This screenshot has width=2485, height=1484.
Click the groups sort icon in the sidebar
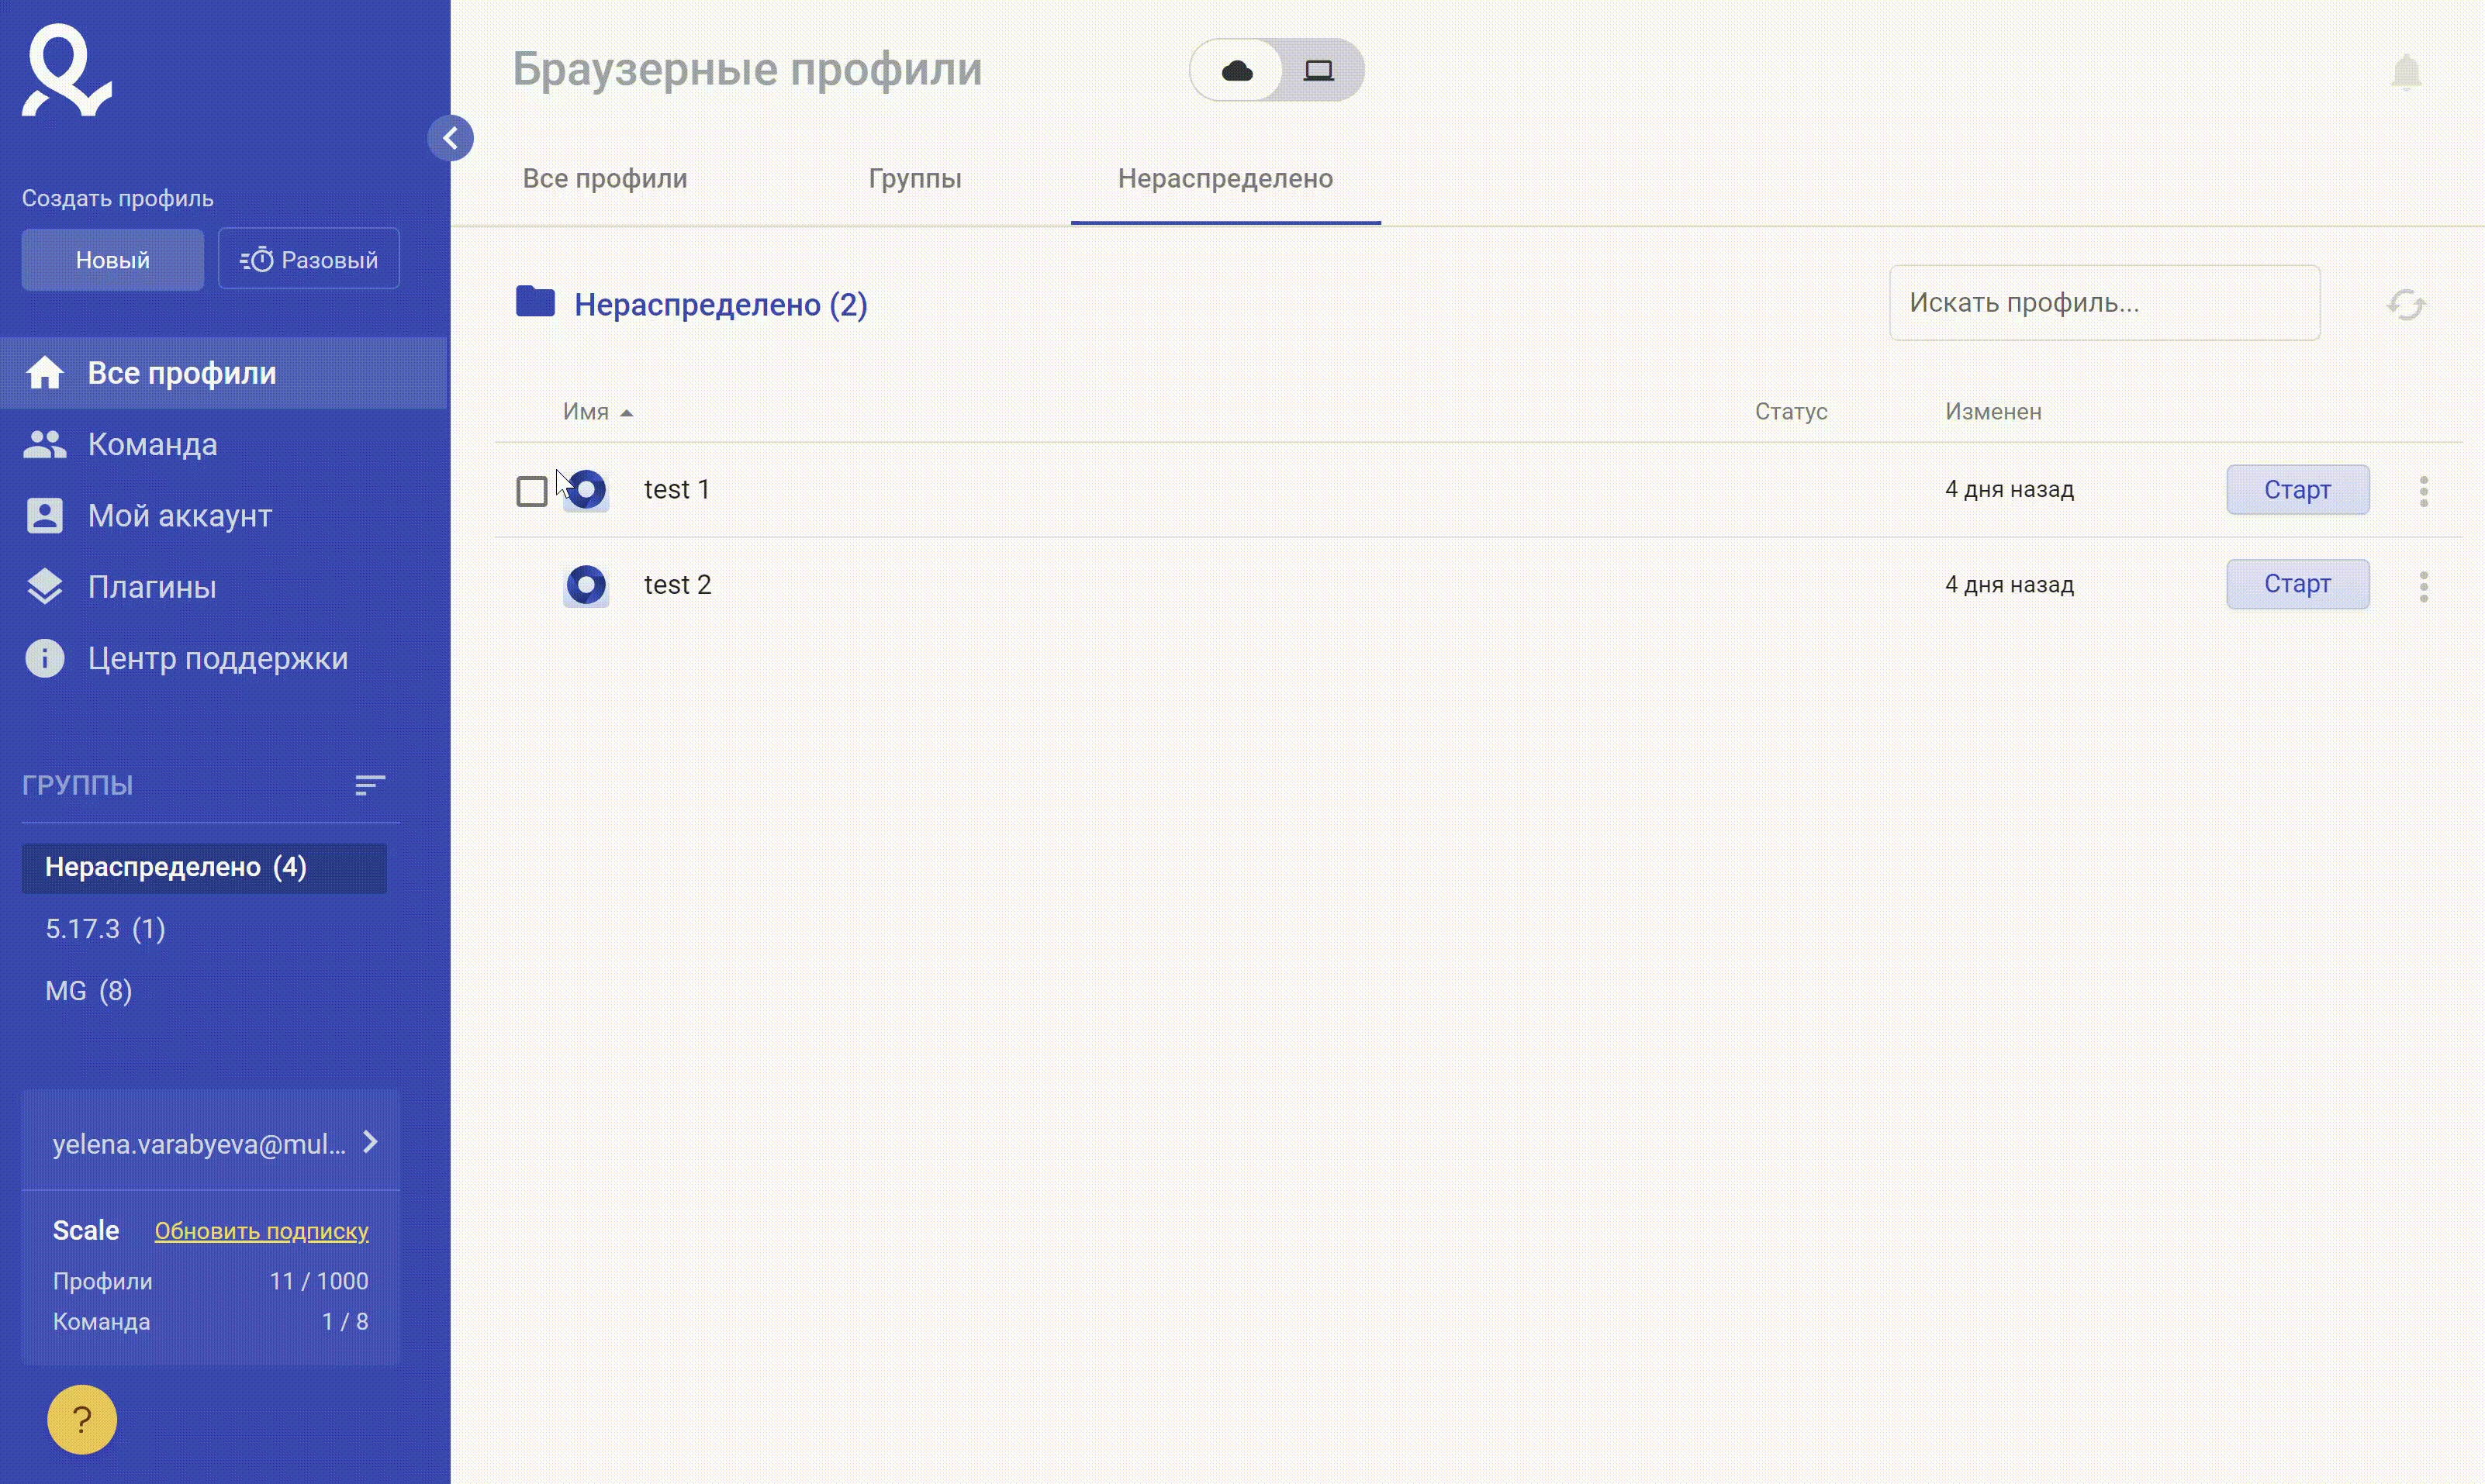370,785
